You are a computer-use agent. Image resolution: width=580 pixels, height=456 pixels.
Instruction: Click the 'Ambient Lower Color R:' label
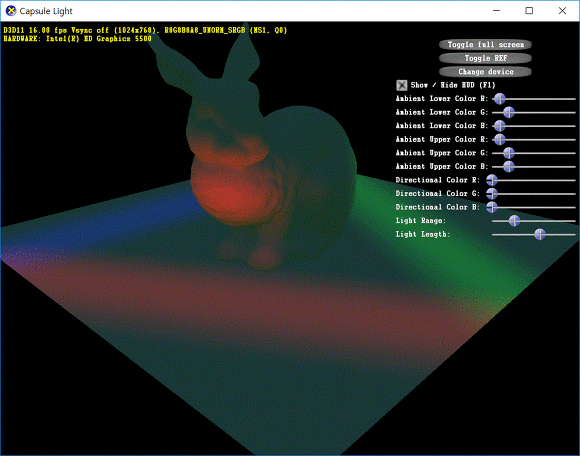[442, 99]
